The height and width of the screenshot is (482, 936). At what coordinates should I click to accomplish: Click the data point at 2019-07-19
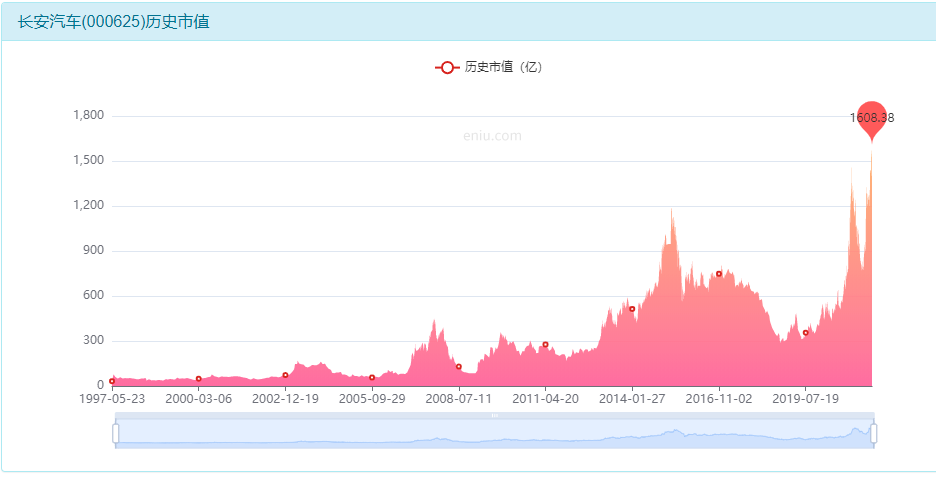point(805,333)
